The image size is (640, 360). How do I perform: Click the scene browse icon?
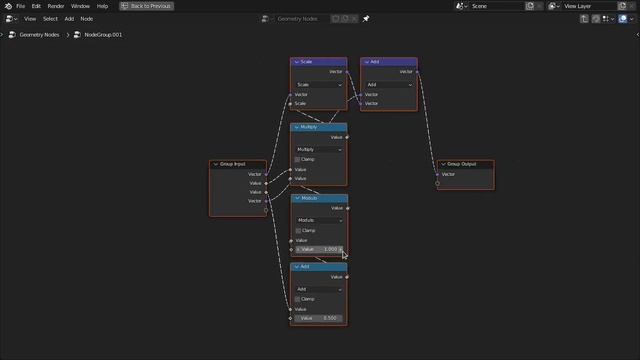(x=461, y=6)
